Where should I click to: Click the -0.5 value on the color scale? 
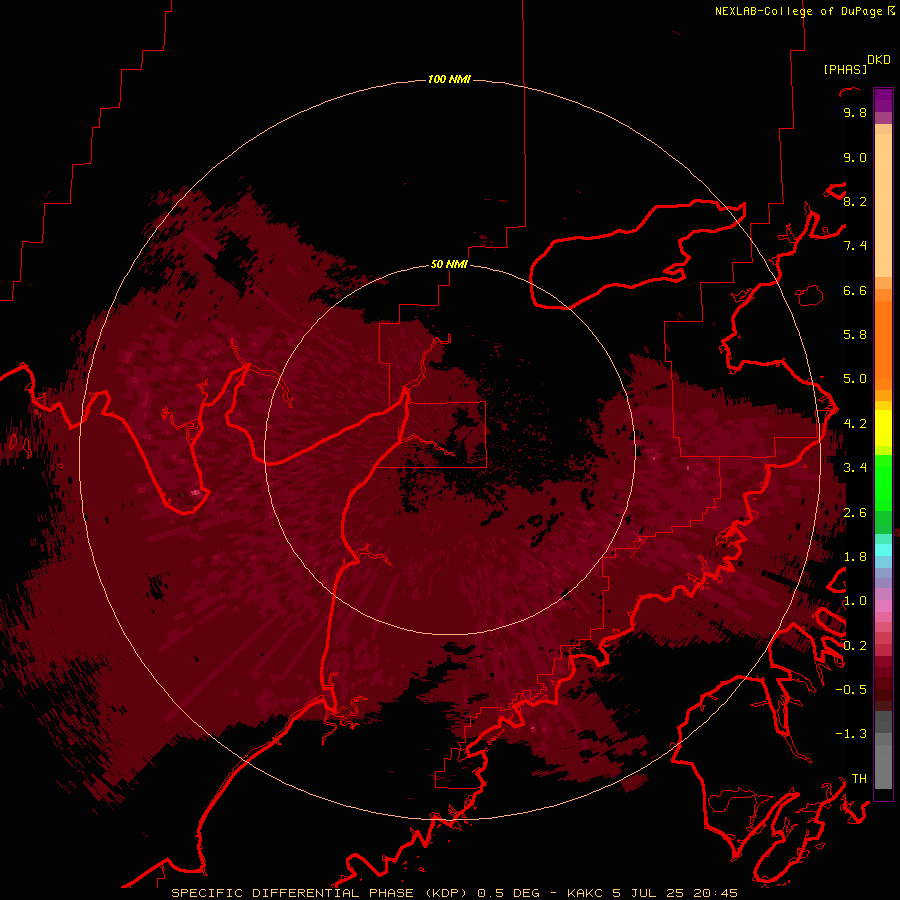click(851, 690)
